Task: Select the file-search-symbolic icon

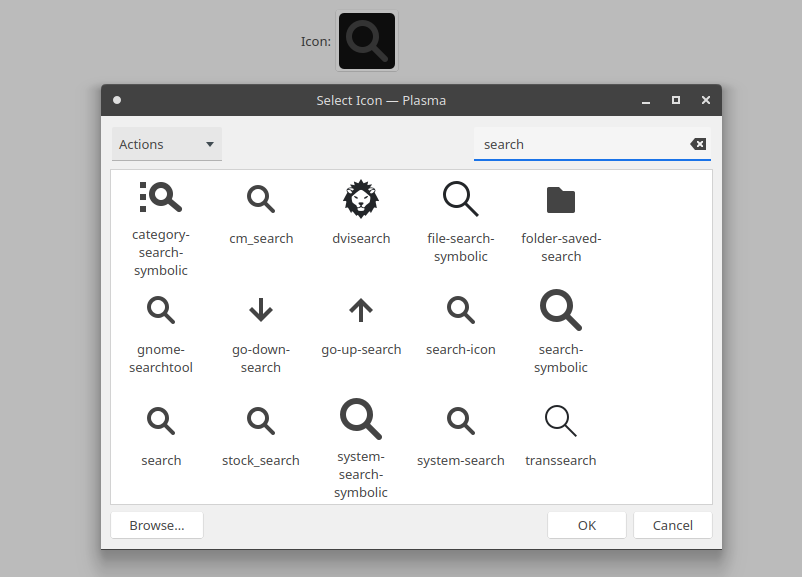Action: [x=461, y=200]
